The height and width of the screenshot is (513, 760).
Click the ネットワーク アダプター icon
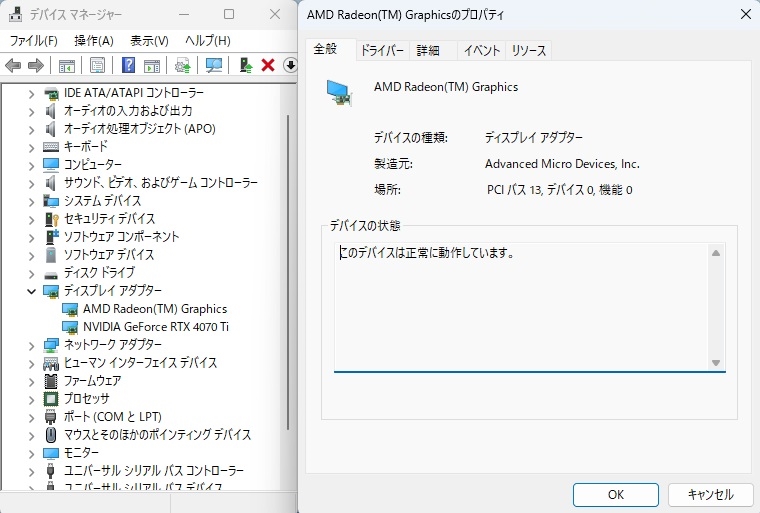coord(51,345)
